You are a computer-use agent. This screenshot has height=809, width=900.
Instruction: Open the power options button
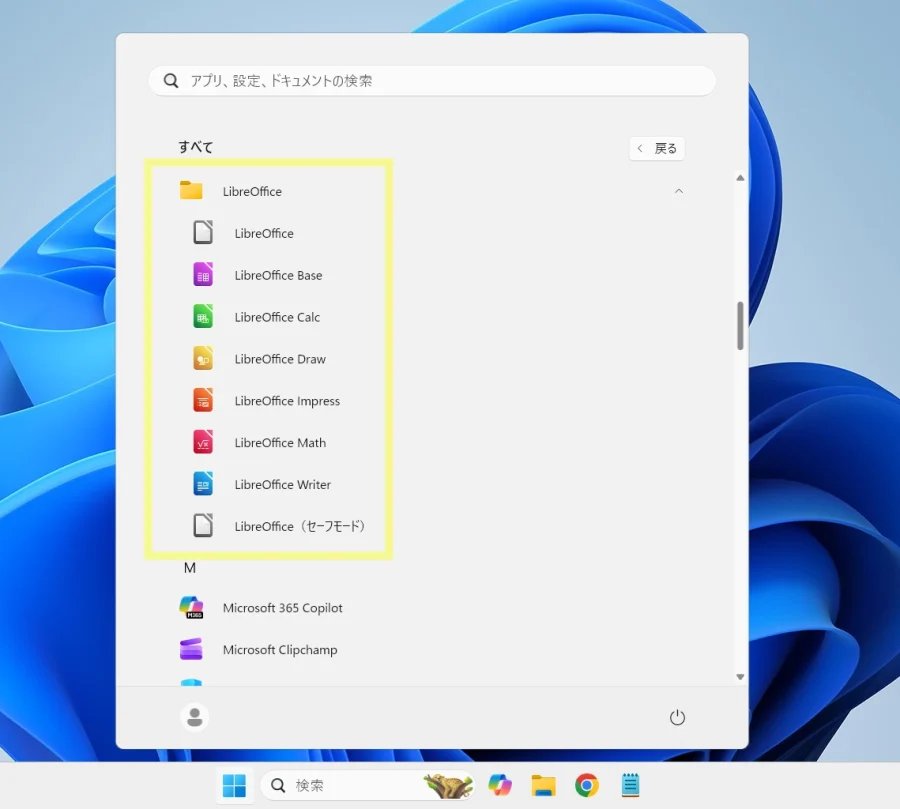point(677,717)
